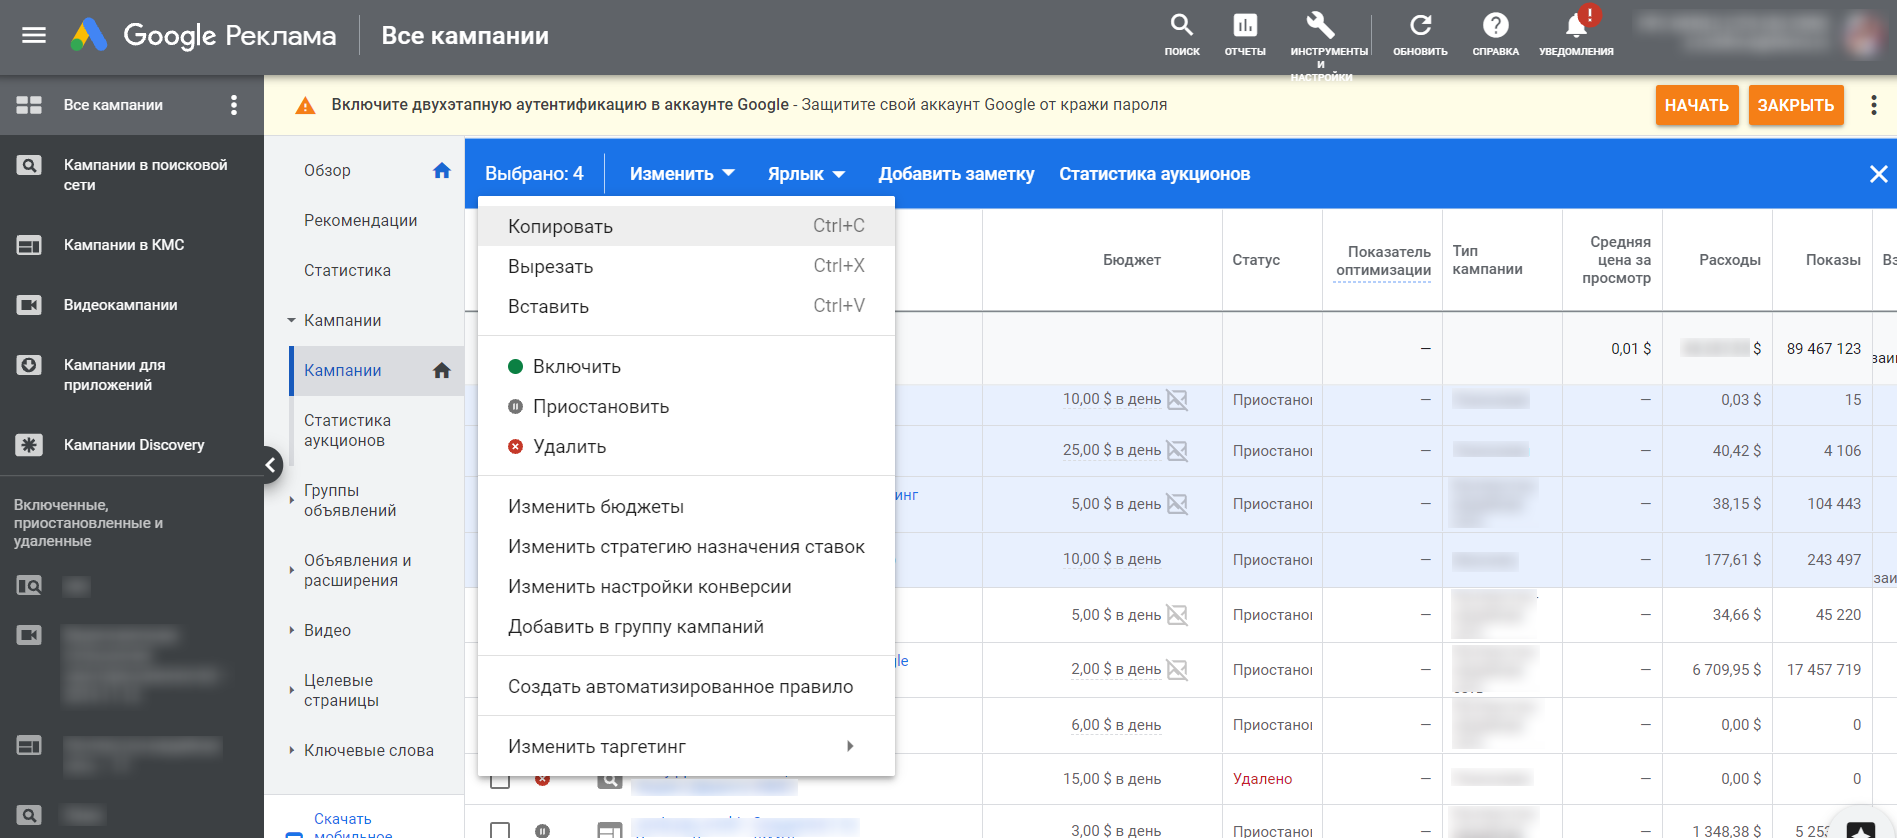Expand the Ключевые слова section
This screenshot has width=1897, height=838.
pos(368,751)
